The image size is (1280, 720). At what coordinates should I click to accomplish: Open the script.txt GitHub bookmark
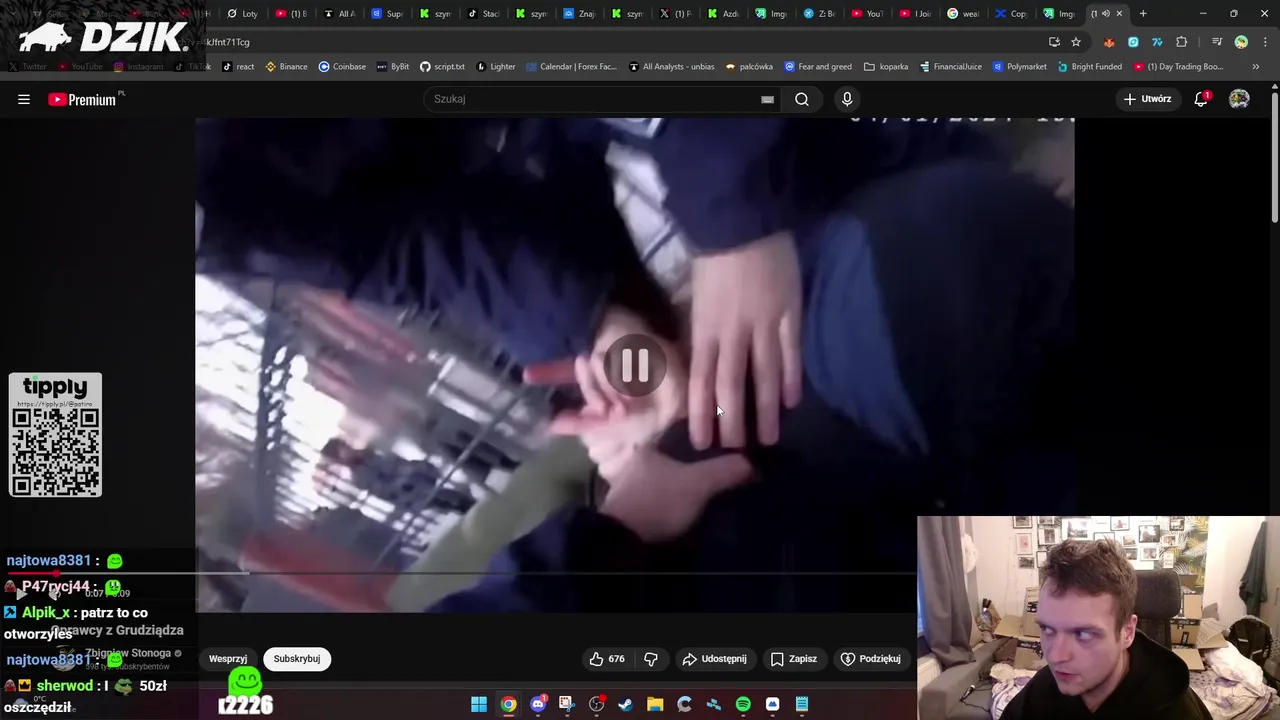point(442,67)
